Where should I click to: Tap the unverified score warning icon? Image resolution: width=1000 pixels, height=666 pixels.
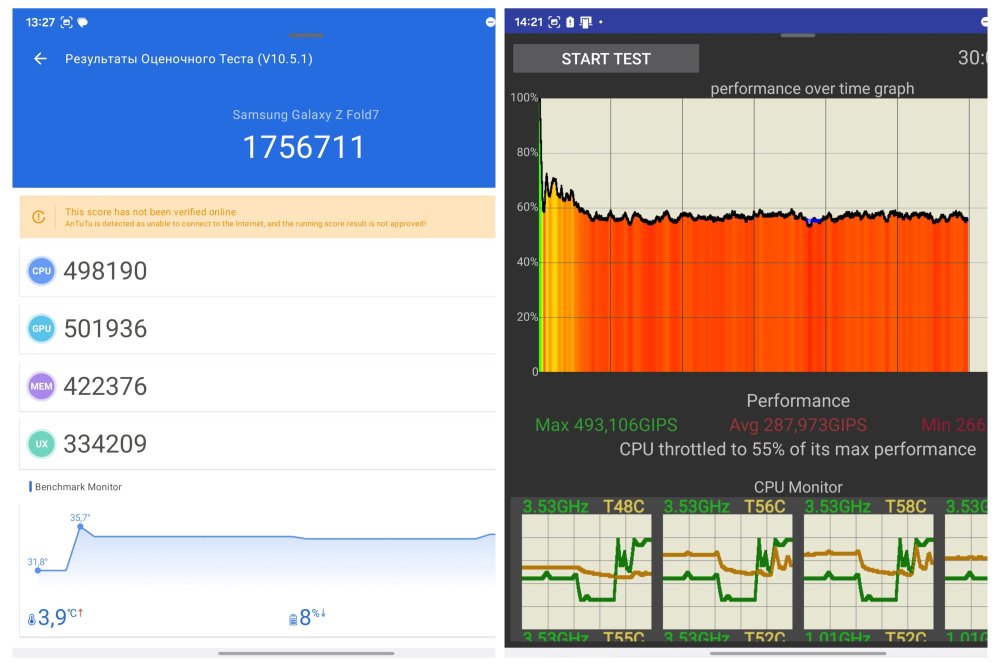tap(38, 217)
